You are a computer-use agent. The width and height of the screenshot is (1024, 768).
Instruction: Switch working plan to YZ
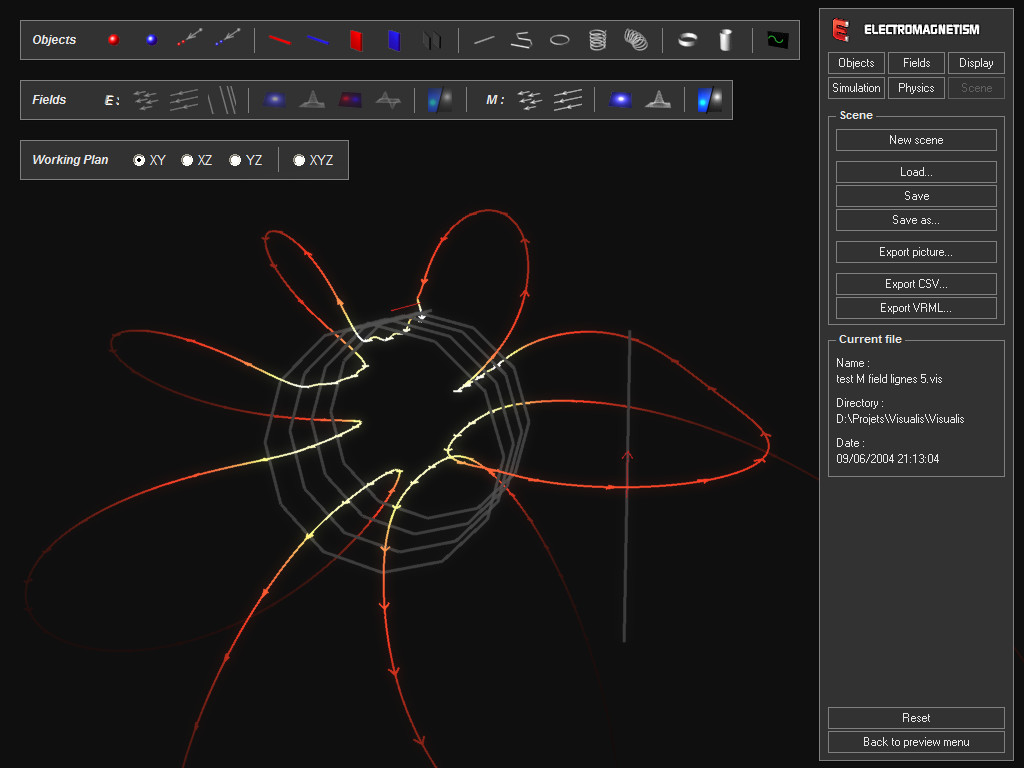[234, 159]
